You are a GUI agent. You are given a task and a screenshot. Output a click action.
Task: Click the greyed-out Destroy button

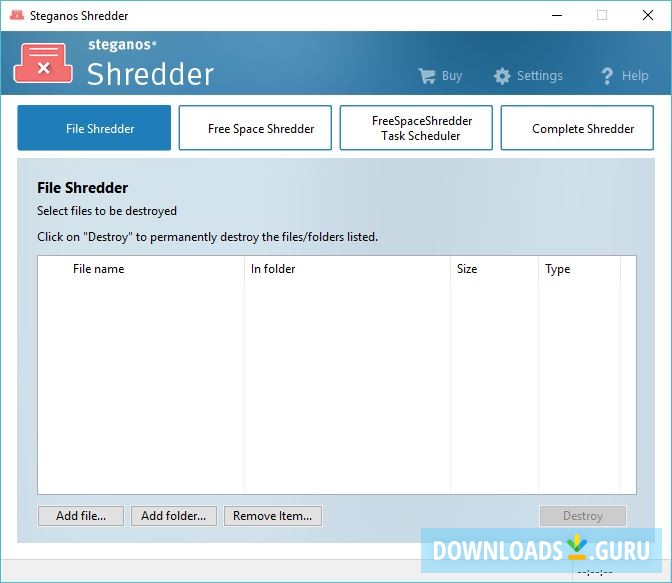[583, 516]
